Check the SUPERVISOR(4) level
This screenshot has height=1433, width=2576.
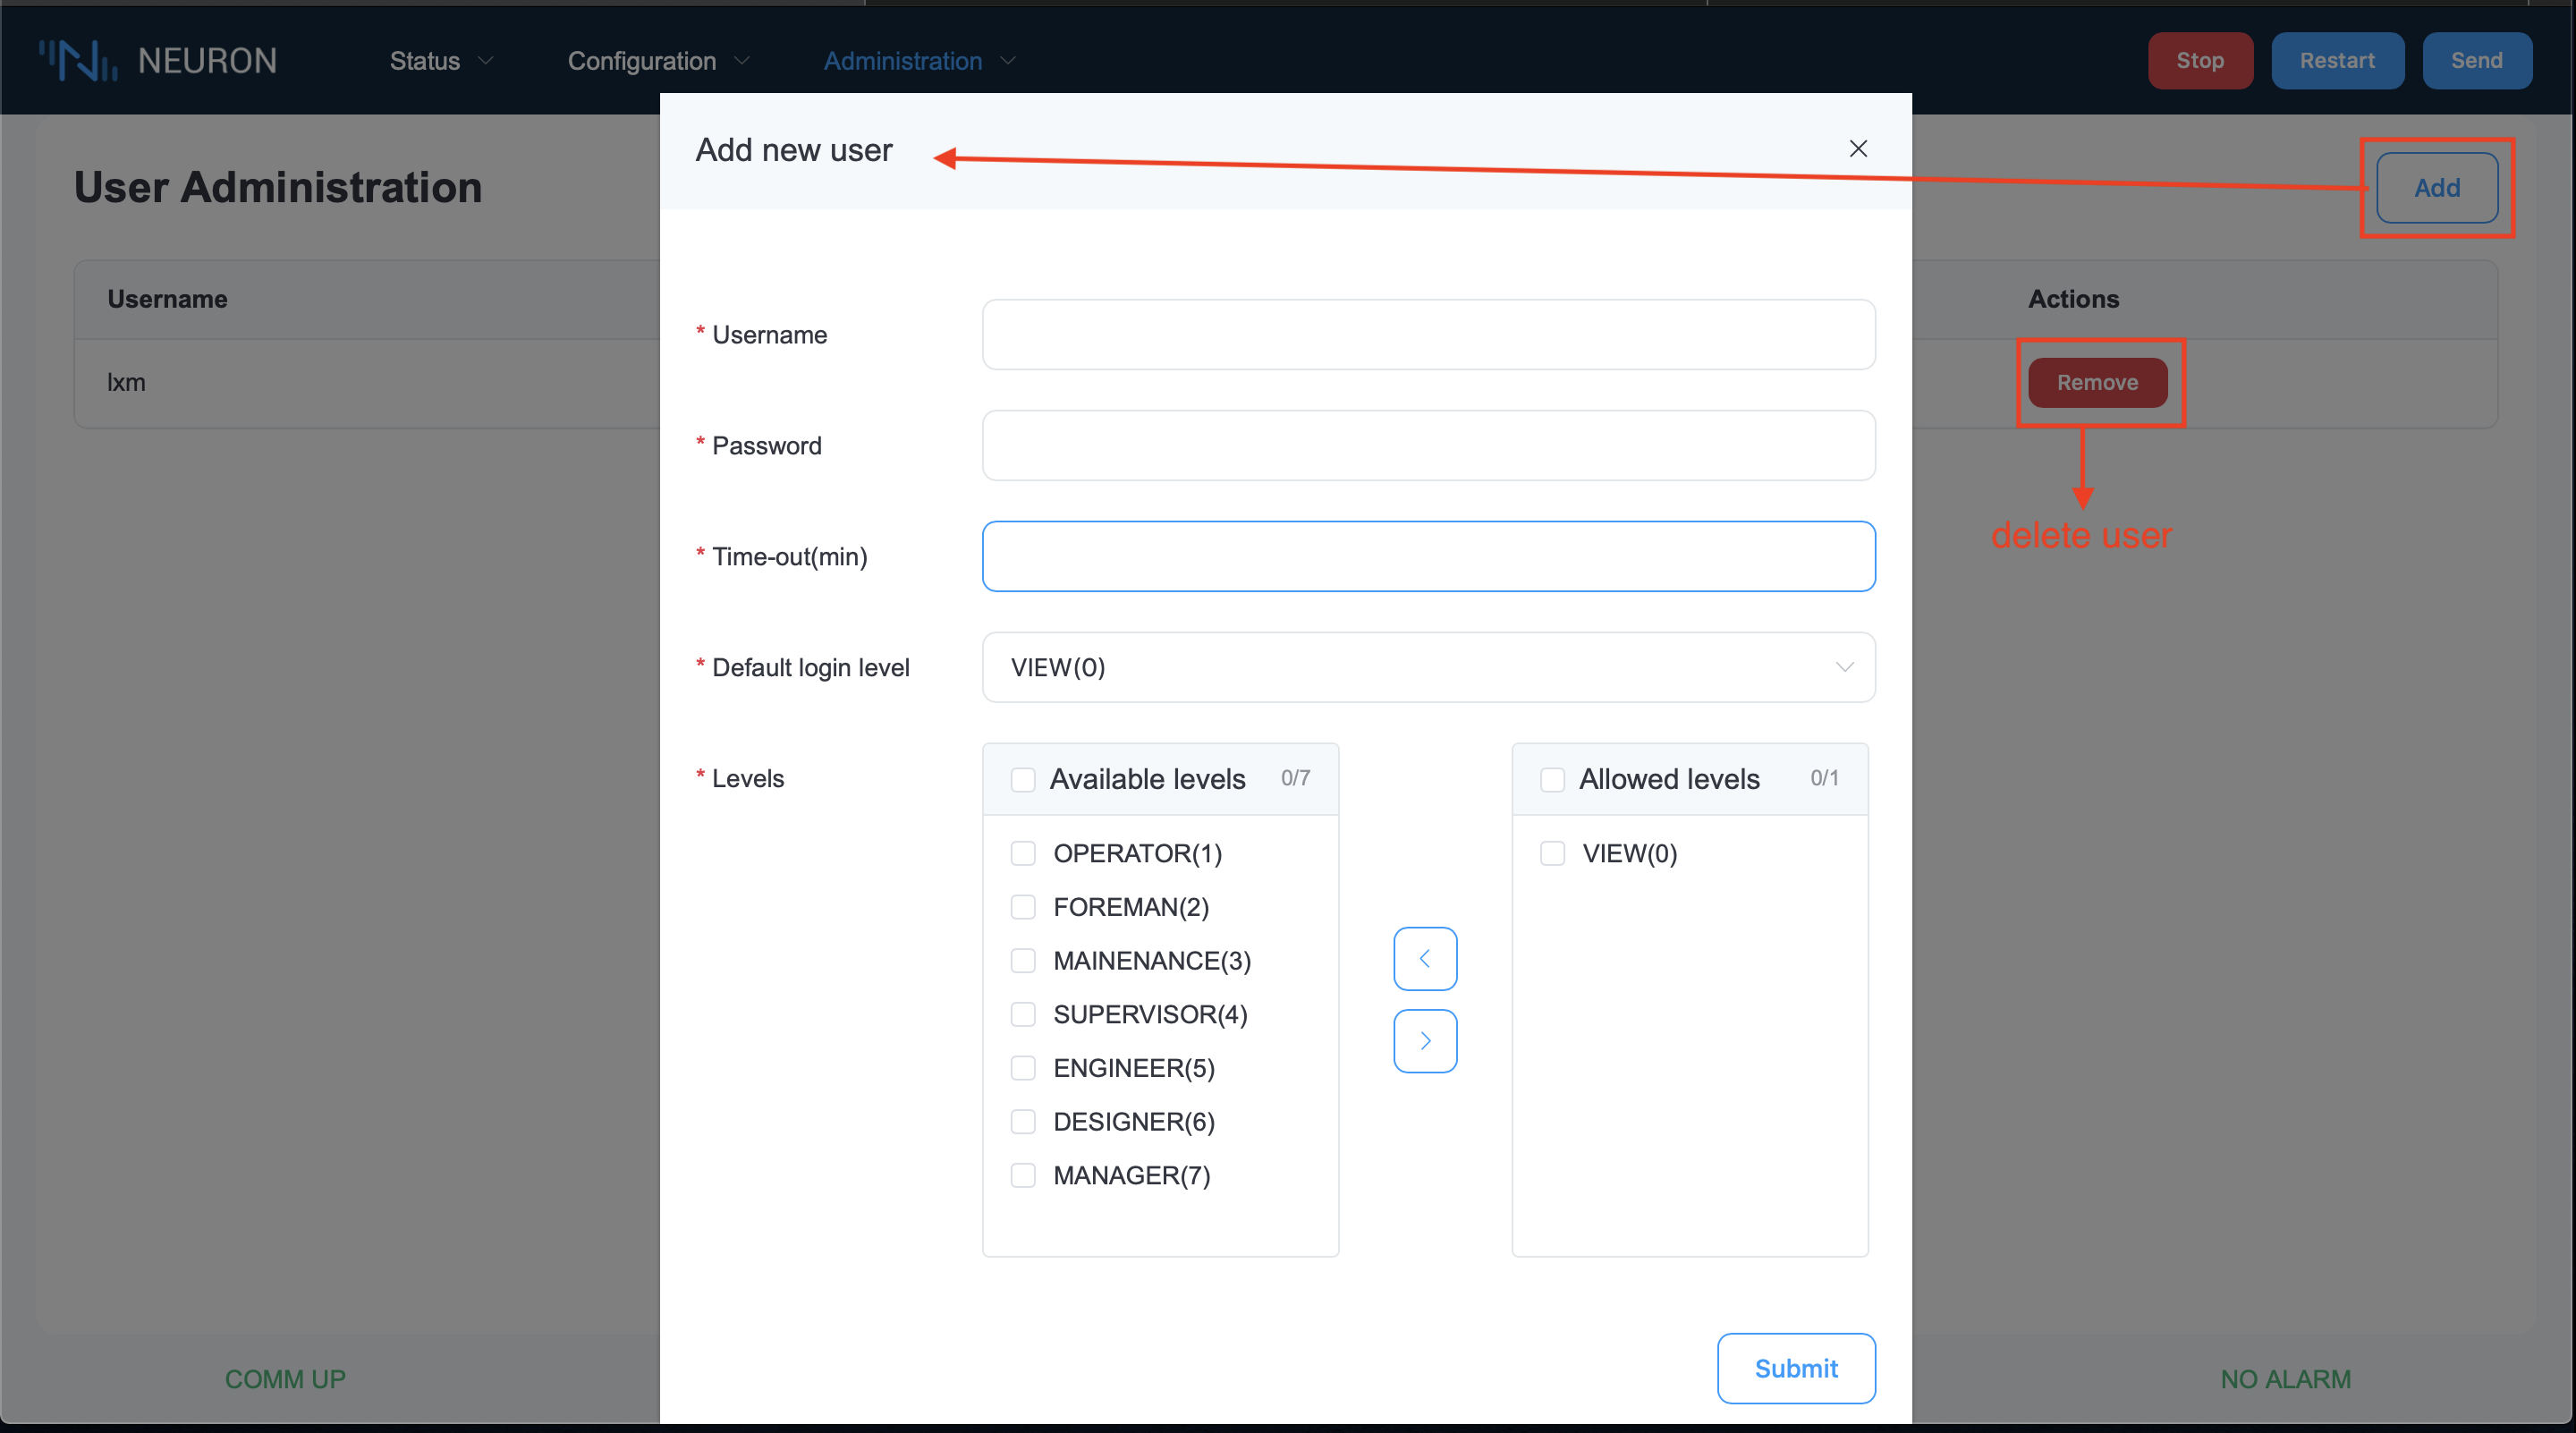click(1023, 1014)
